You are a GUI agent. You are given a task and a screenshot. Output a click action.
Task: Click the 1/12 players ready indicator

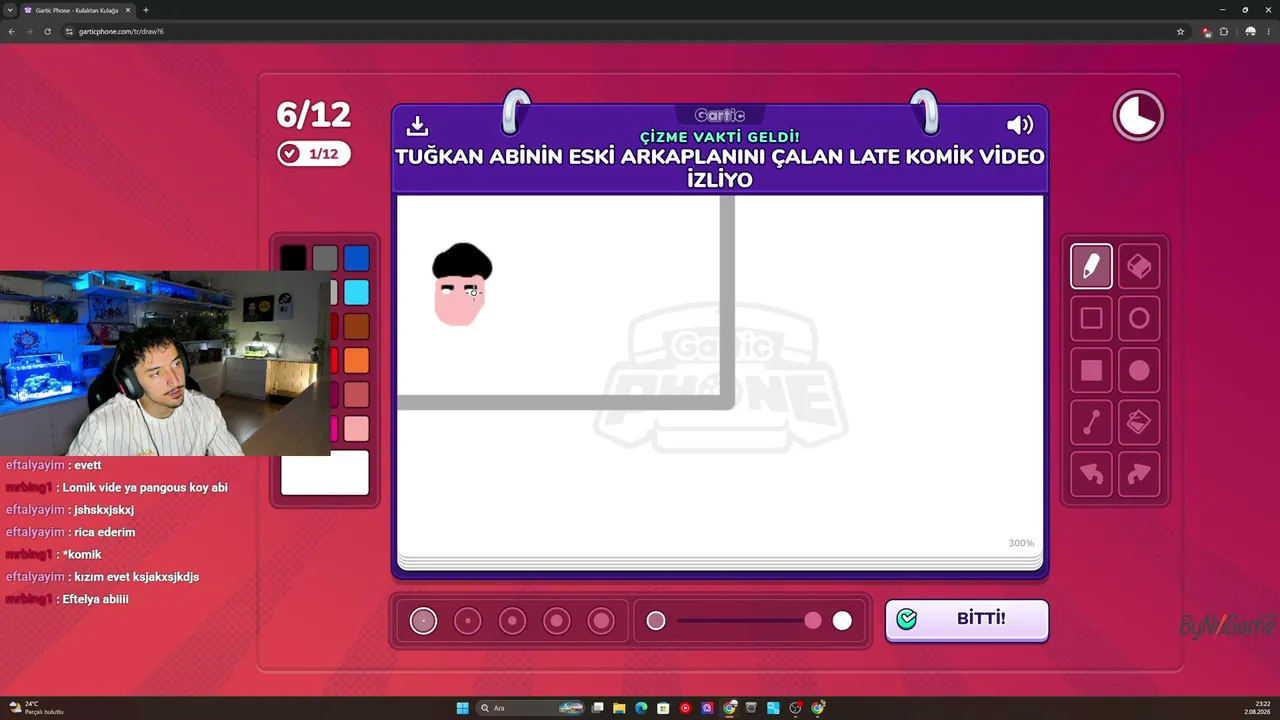[314, 154]
